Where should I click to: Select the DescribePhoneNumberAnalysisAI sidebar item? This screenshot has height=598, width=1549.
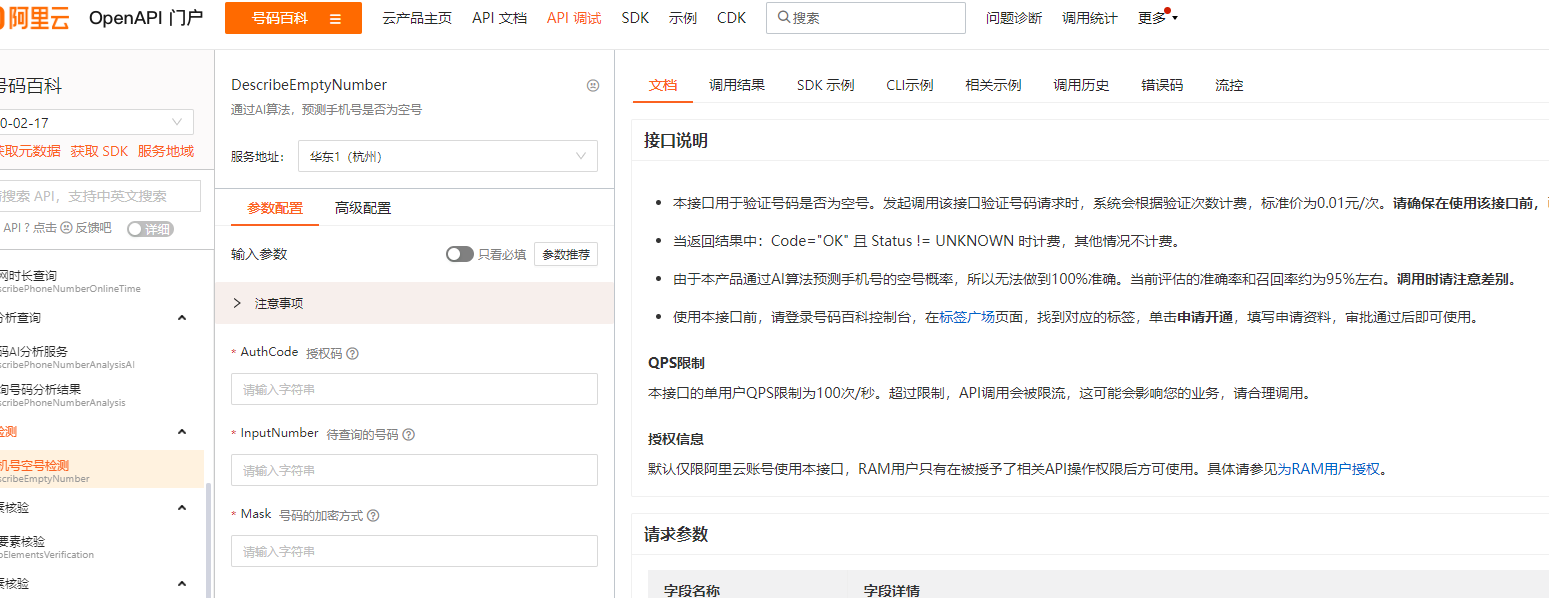100,357
